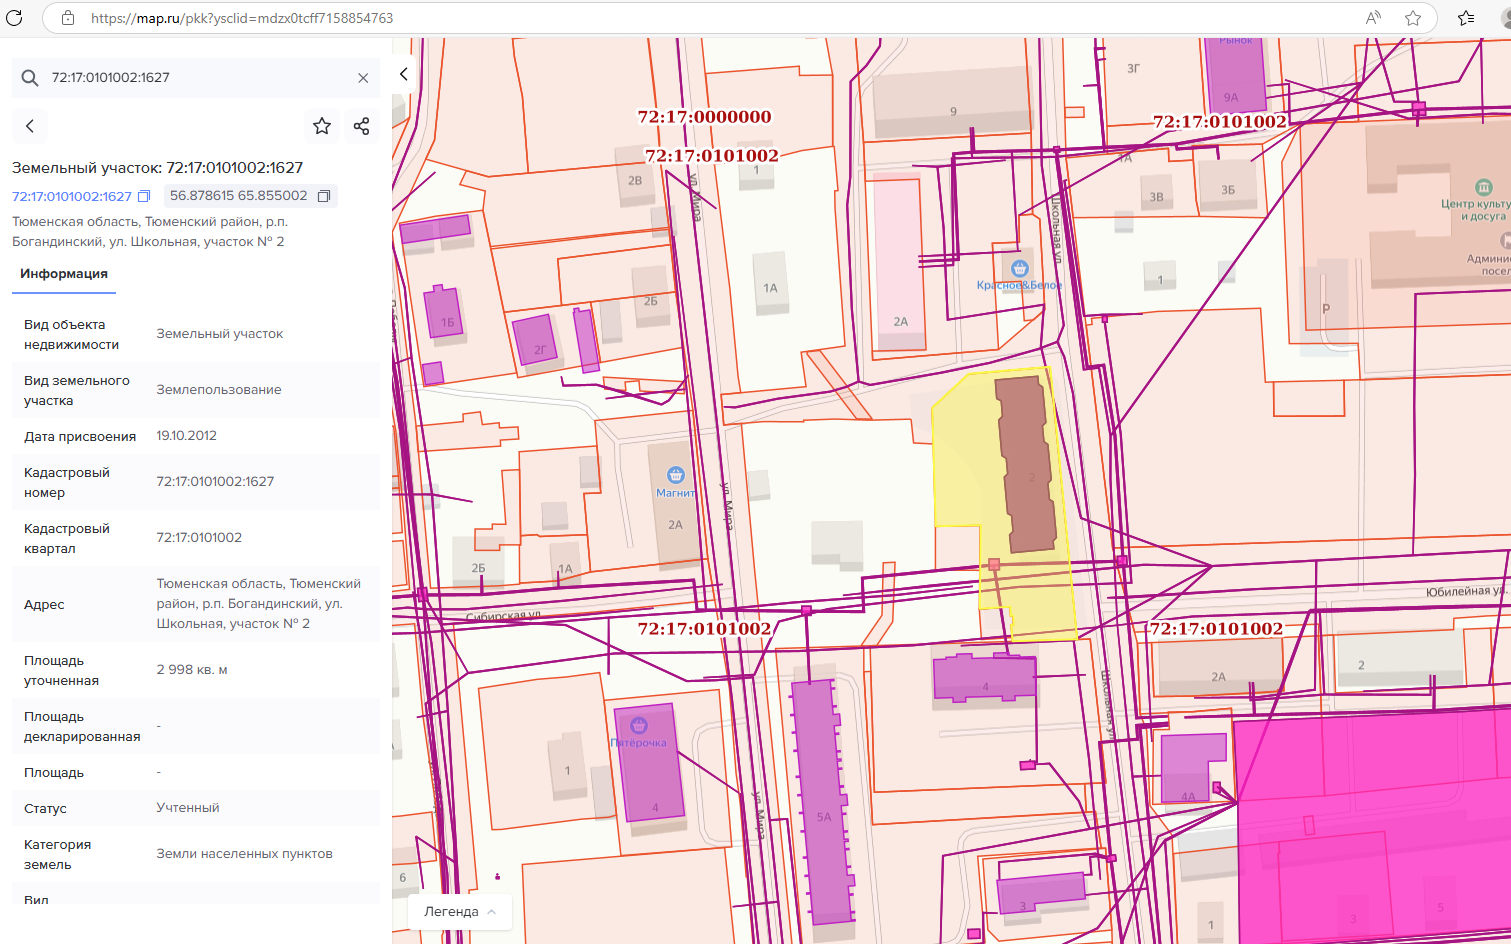
Task: Copy coordinates 56.878615 65.855002 icon
Action: (x=324, y=196)
